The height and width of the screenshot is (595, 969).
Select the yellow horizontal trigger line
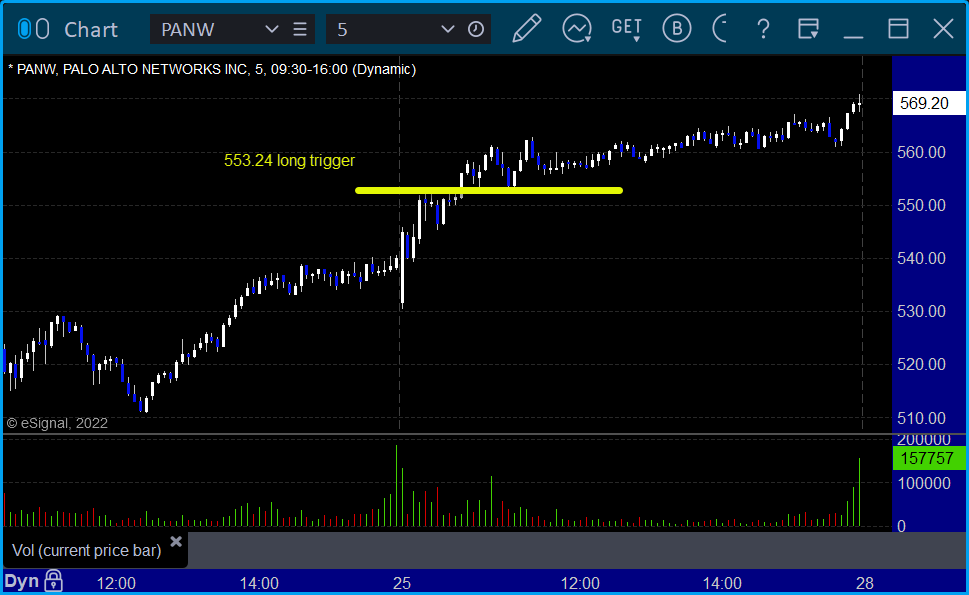(x=489, y=190)
